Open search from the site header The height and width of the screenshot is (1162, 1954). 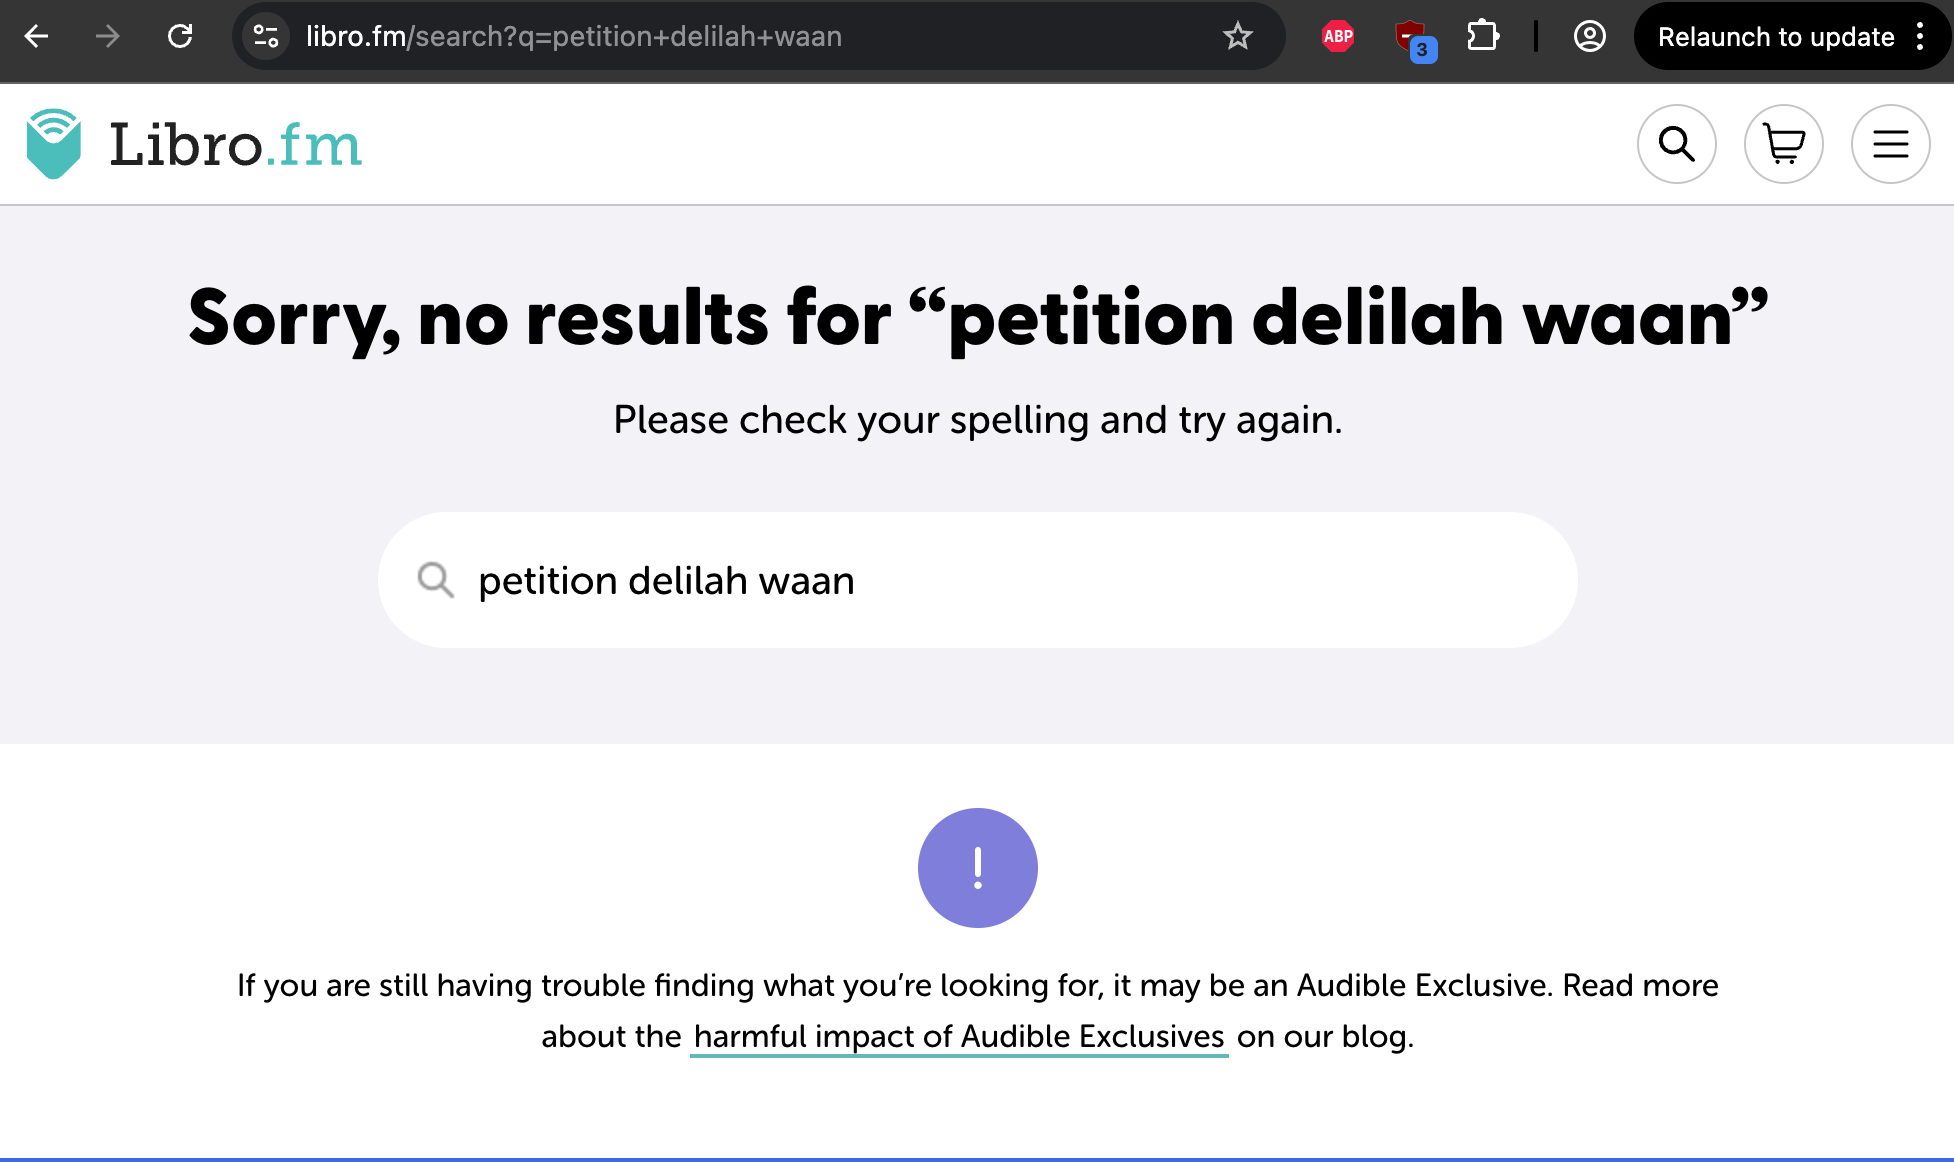click(1676, 145)
